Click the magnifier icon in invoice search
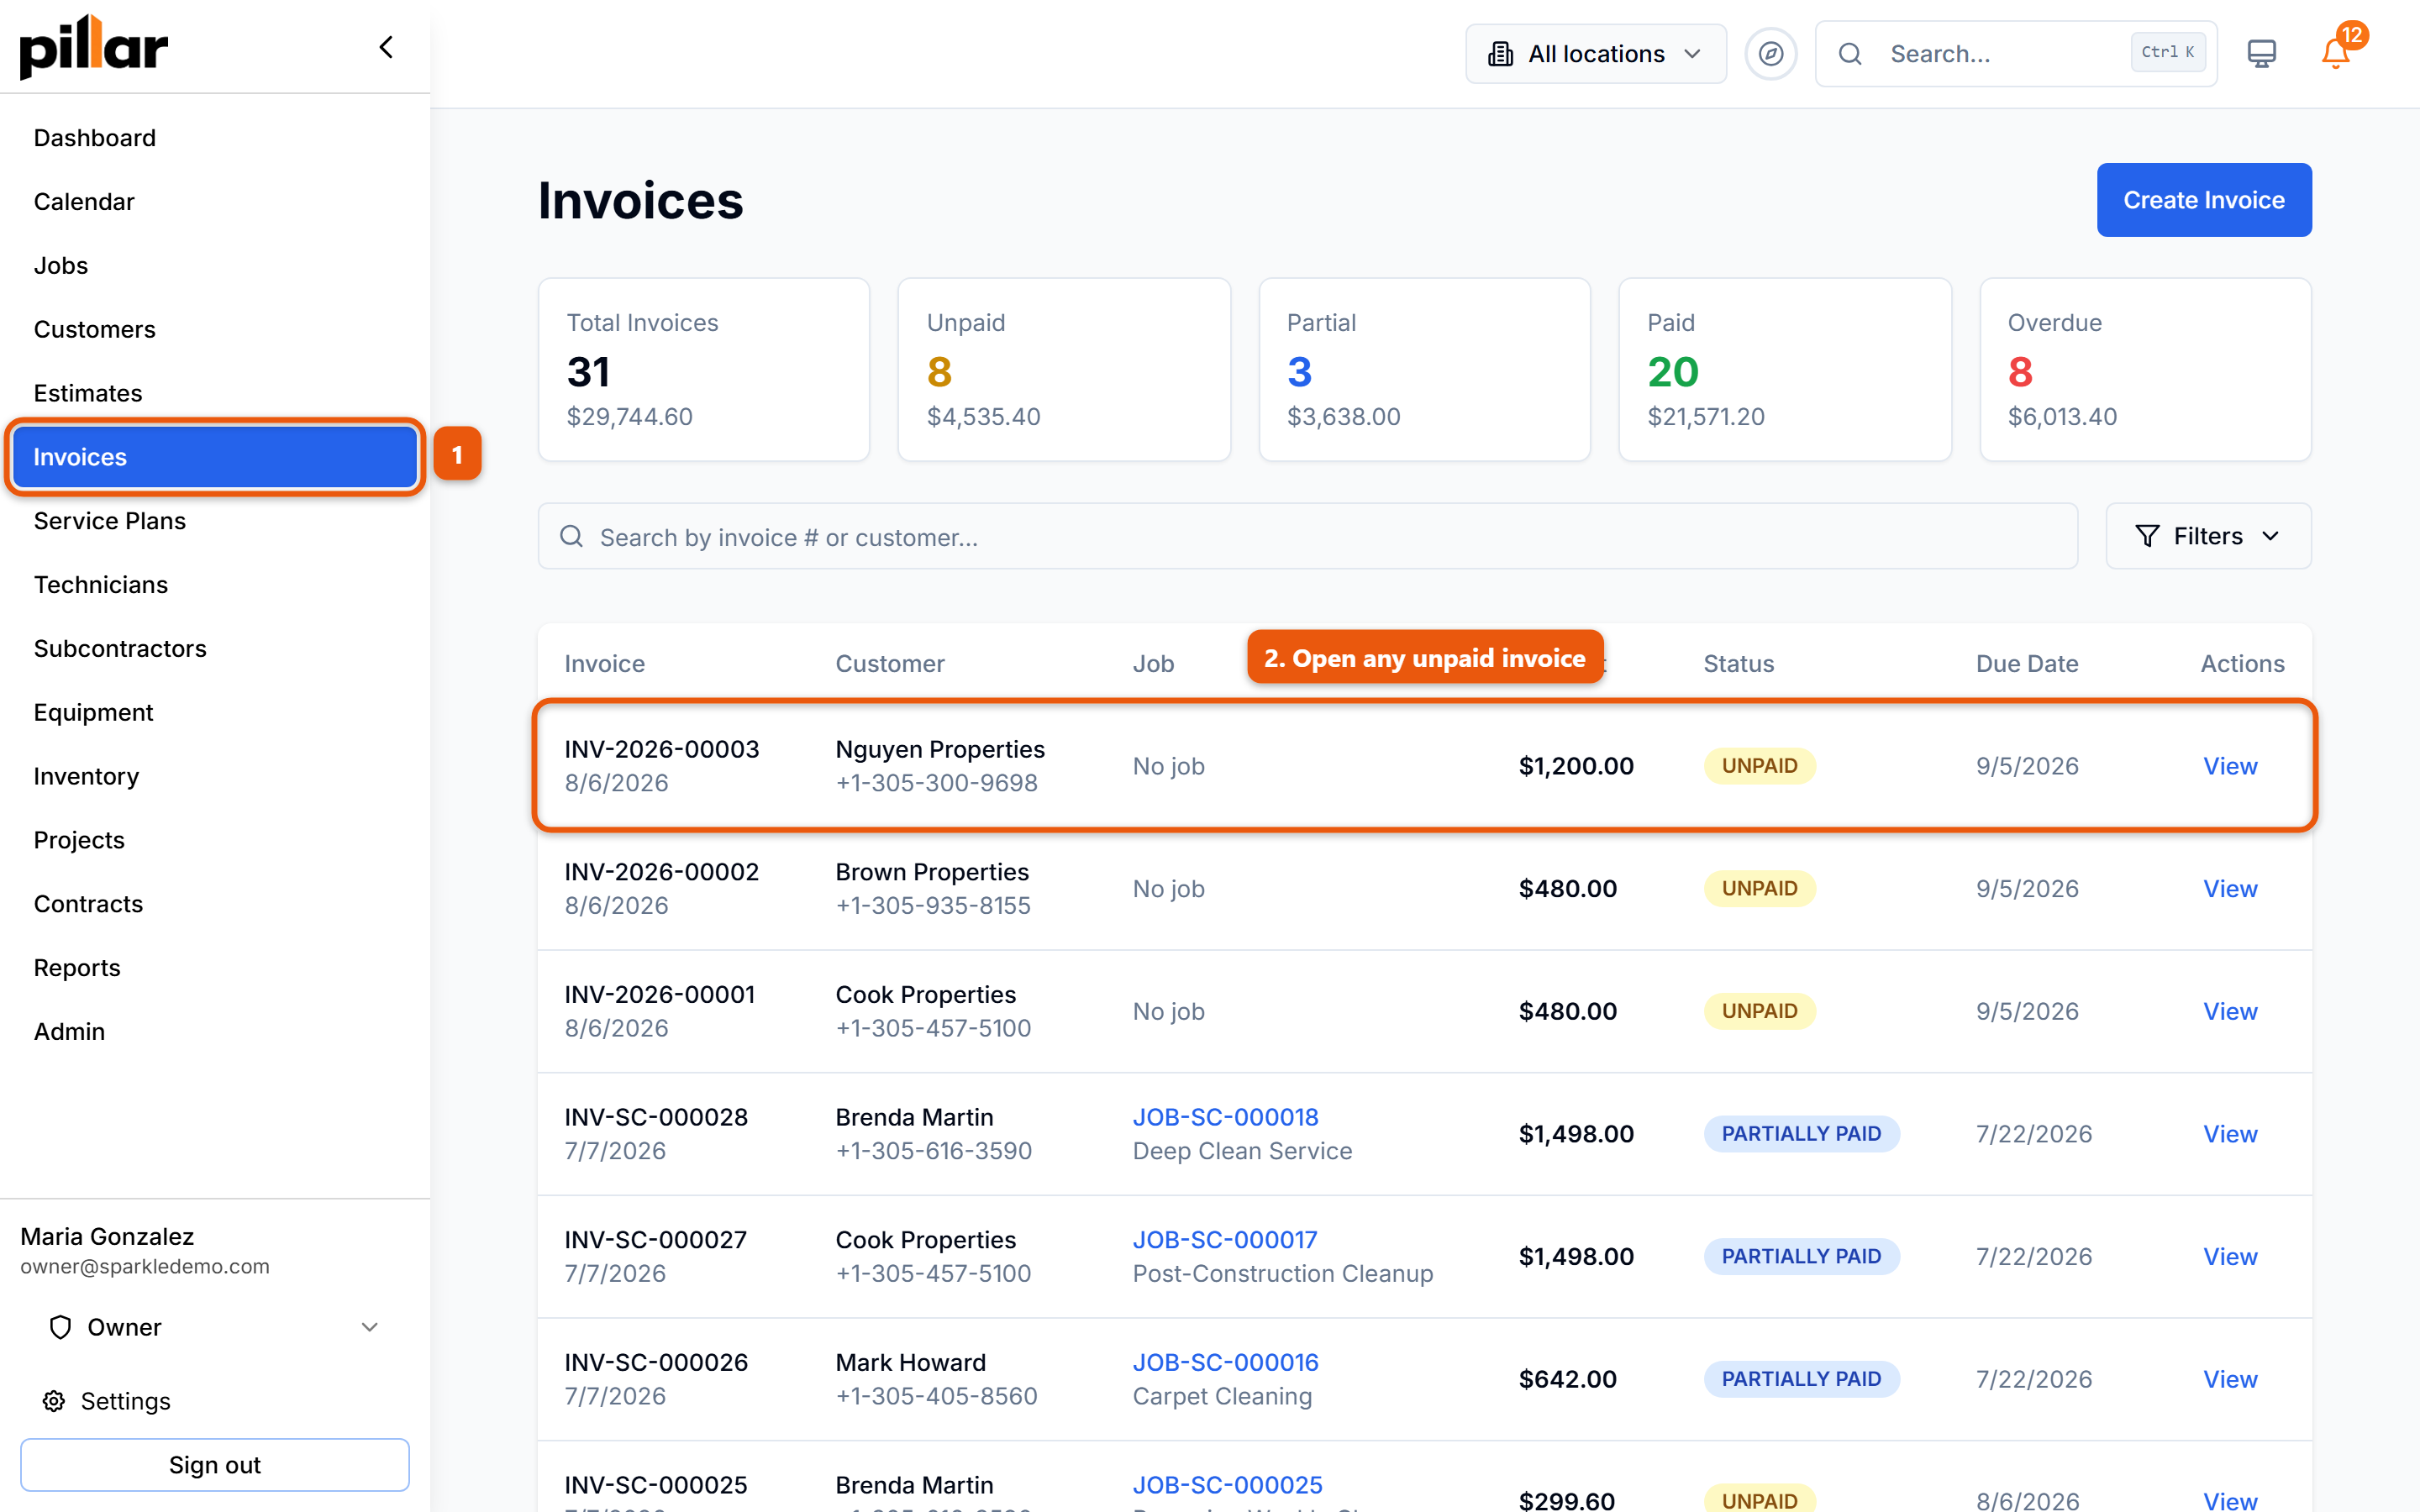Viewport: 2420px width, 1512px height. [571, 537]
